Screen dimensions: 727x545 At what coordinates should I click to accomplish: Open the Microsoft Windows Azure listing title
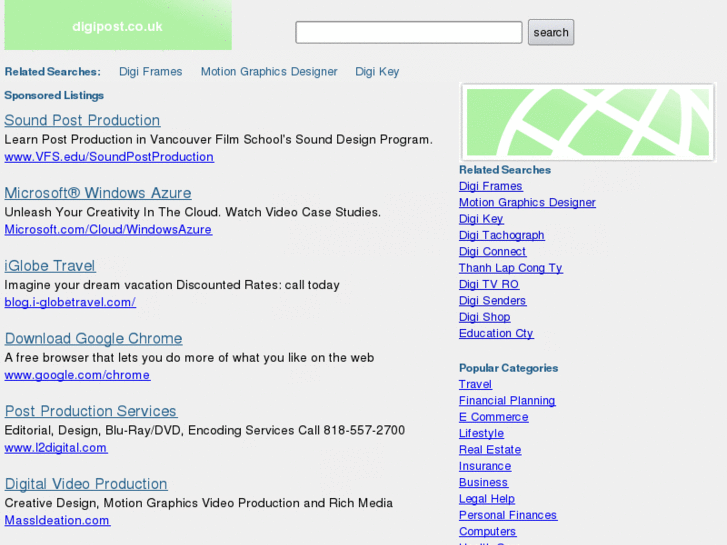98,193
